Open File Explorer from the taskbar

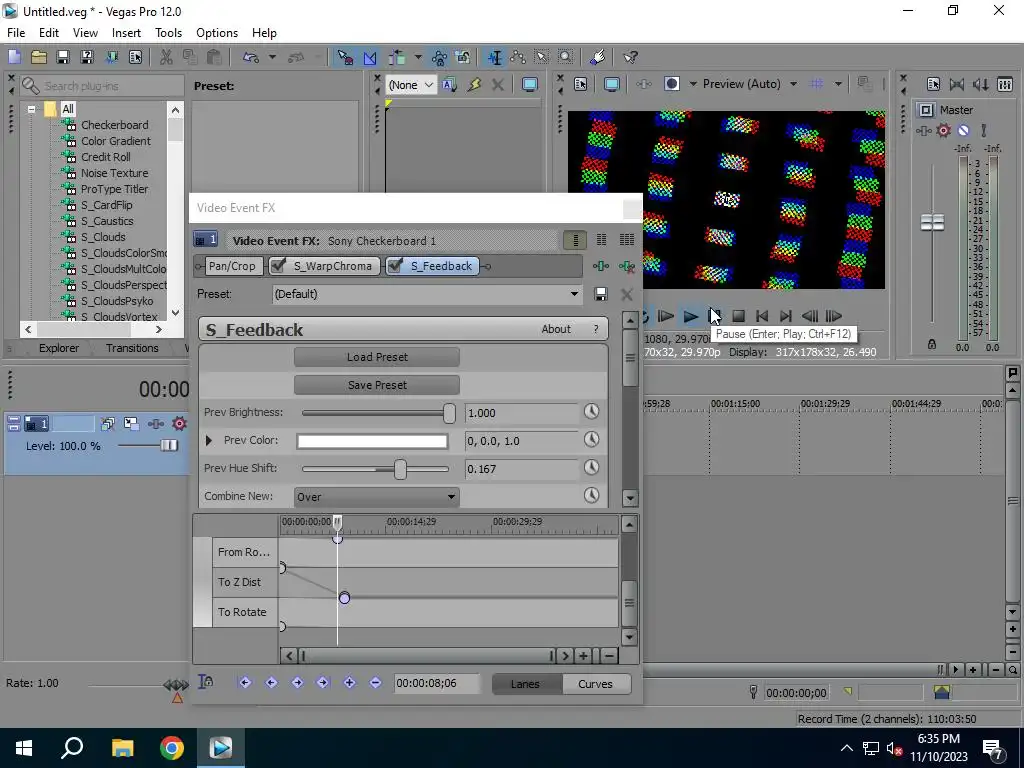coord(122,748)
